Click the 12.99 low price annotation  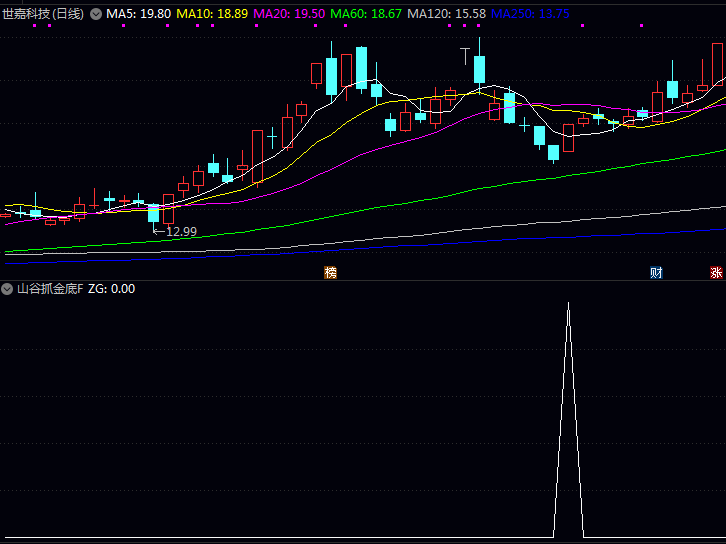[x=180, y=231]
